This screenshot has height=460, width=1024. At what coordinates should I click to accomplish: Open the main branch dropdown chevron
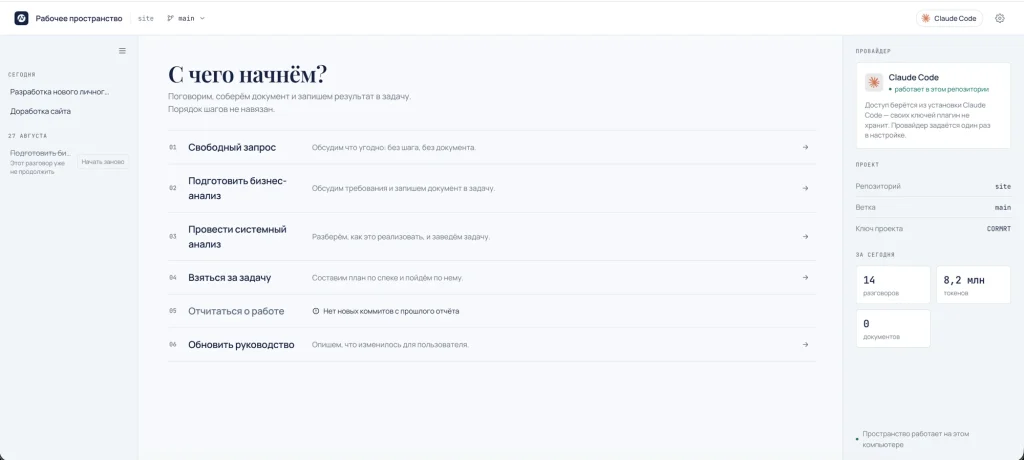tap(202, 18)
